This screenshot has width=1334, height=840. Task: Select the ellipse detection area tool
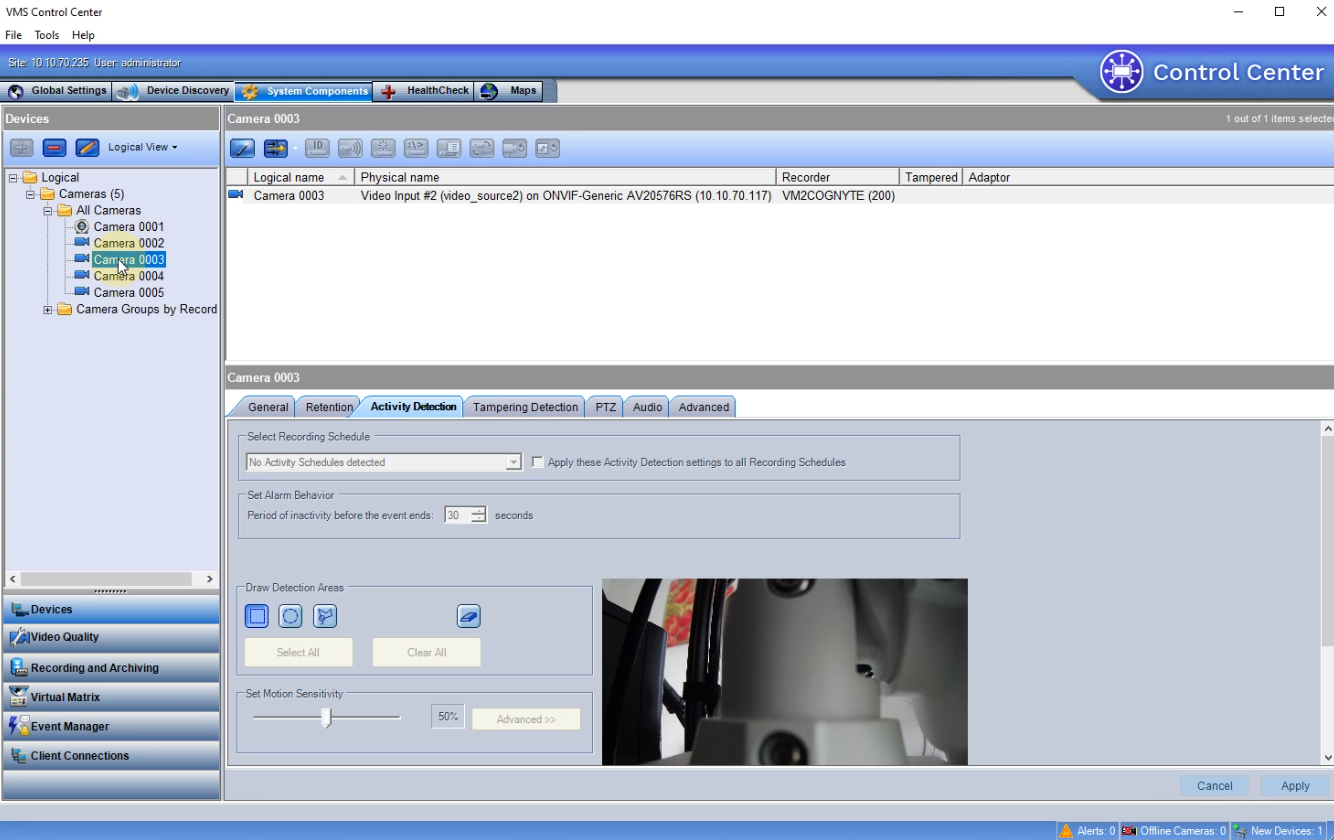(x=290, y=616)
